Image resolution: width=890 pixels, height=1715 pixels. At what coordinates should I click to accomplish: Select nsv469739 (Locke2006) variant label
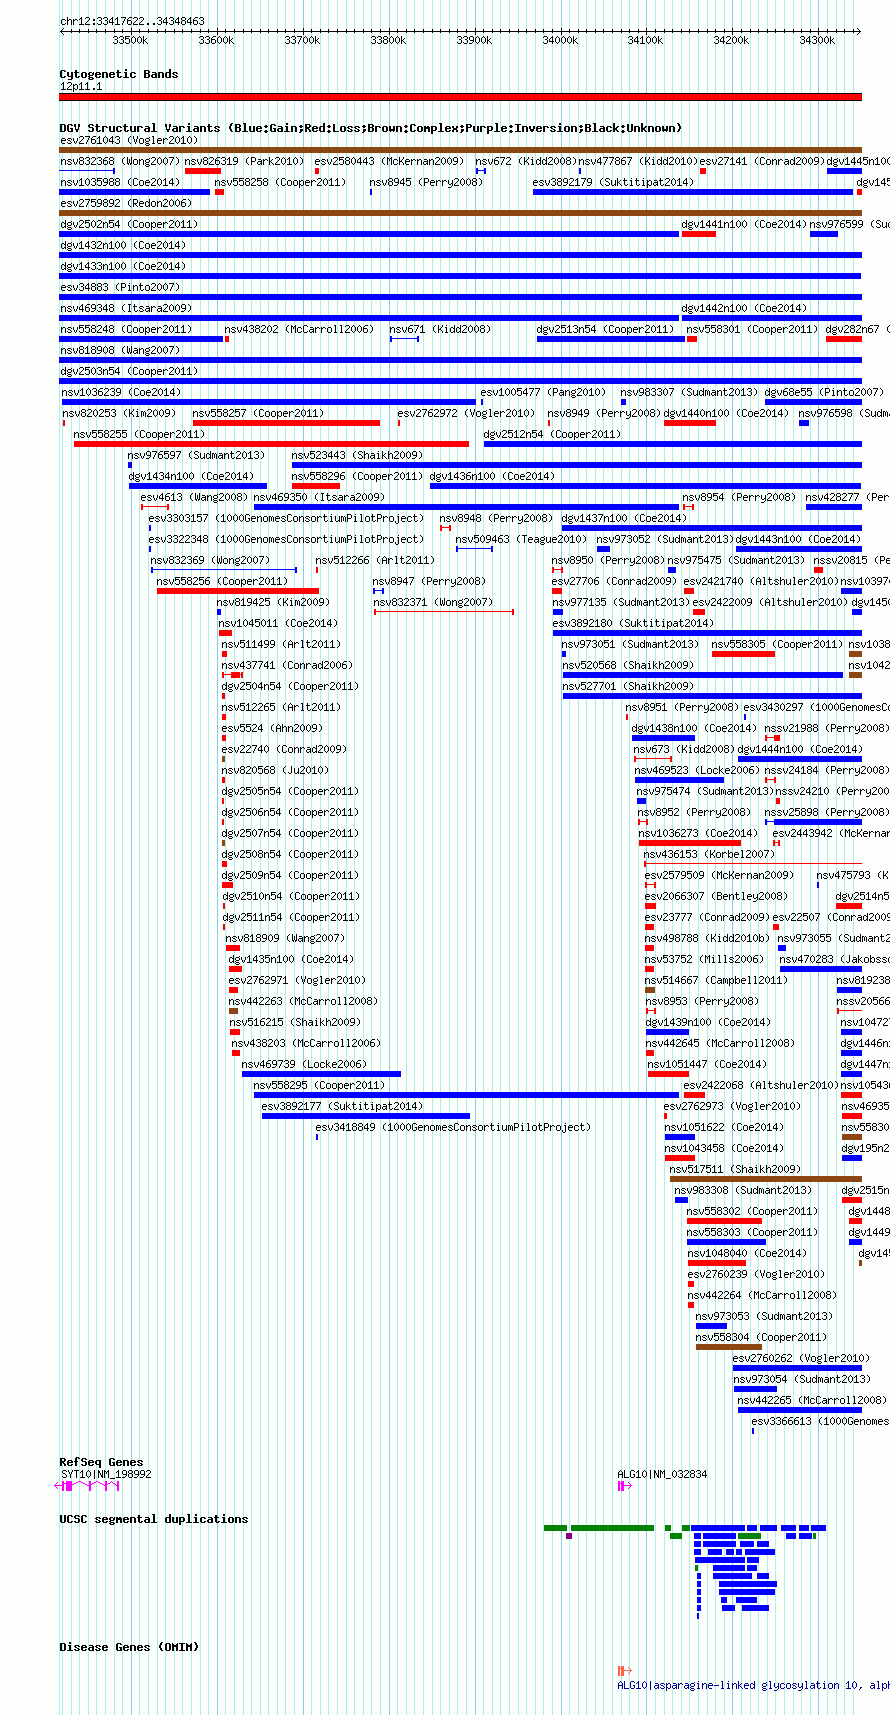[x=304, y=1064]
